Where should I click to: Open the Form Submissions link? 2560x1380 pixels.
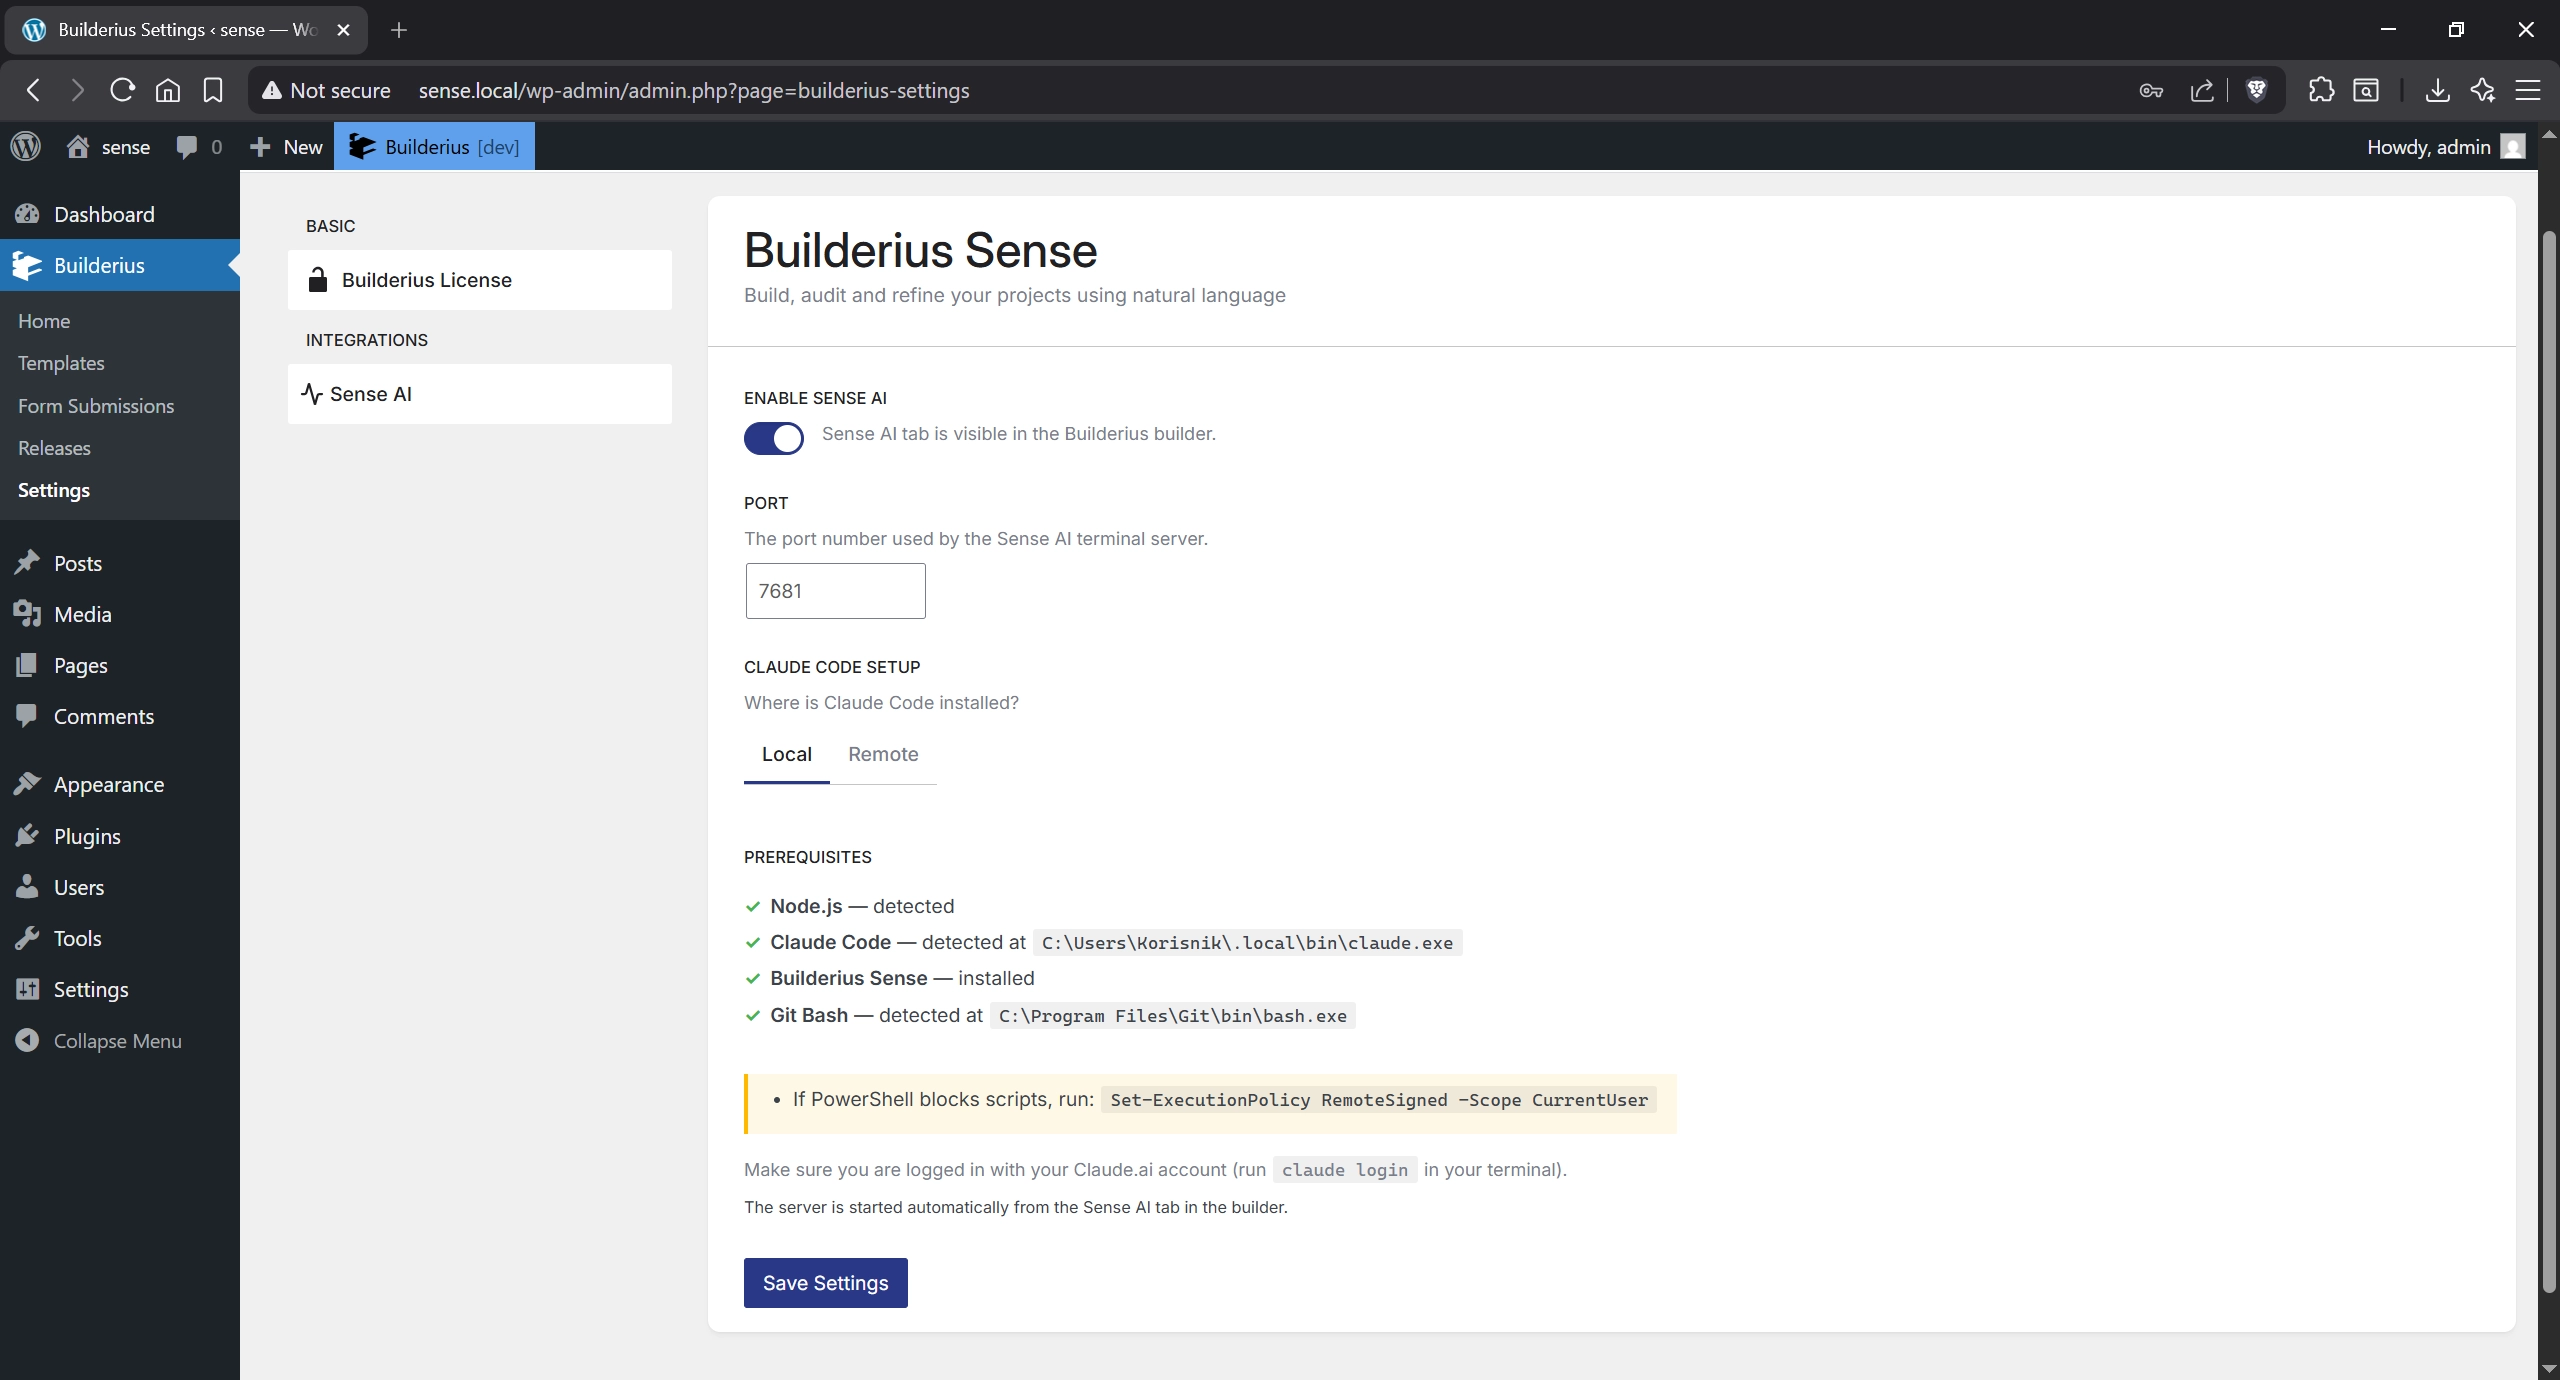tap(95, 406)
